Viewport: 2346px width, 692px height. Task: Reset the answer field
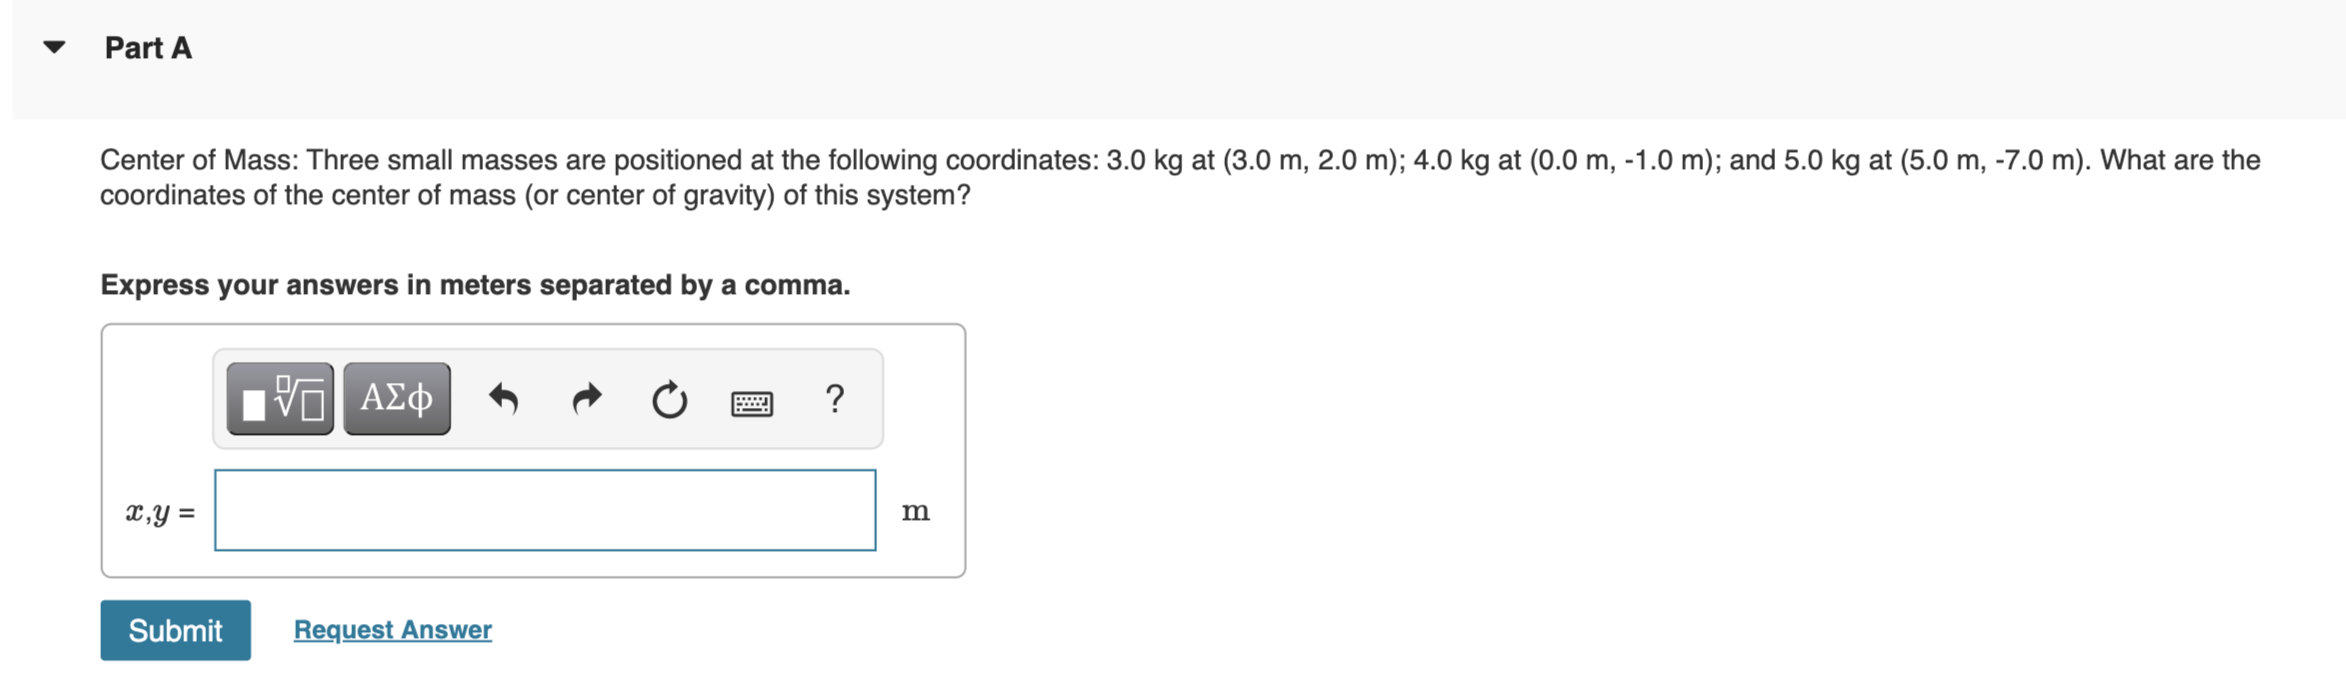[x=669, y=399]
